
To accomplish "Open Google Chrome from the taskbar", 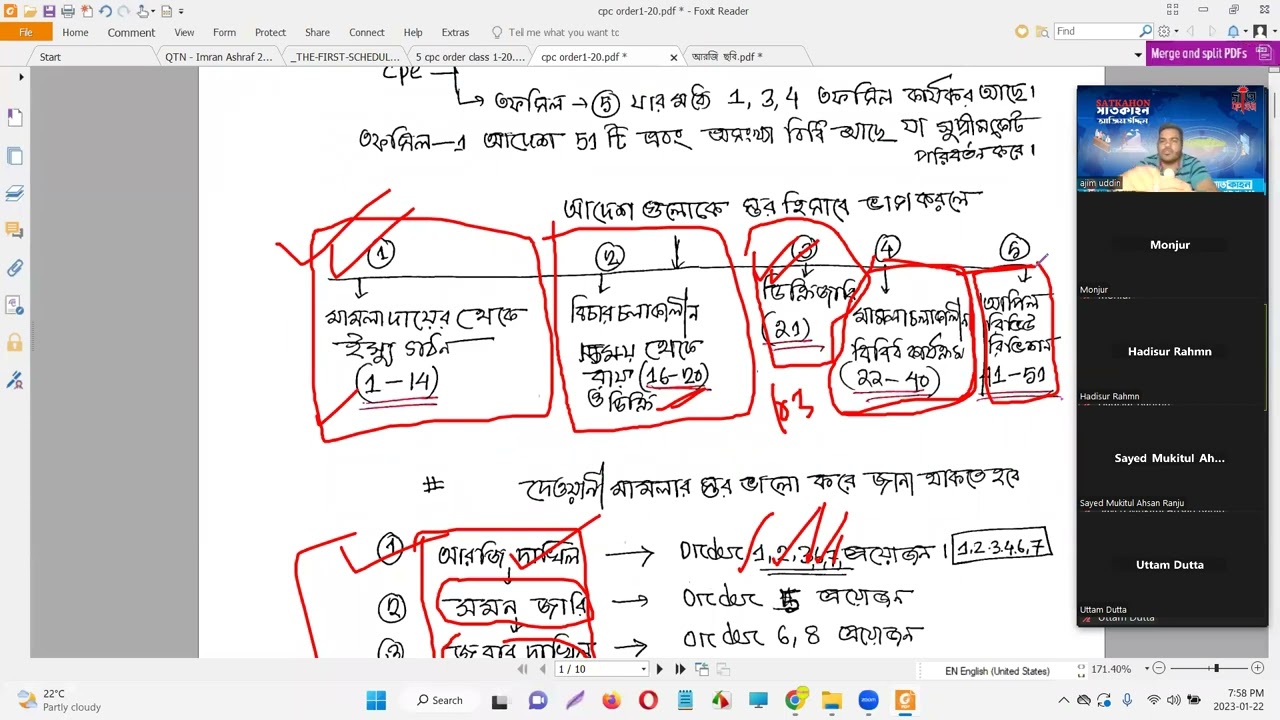I will click(795, 700).
